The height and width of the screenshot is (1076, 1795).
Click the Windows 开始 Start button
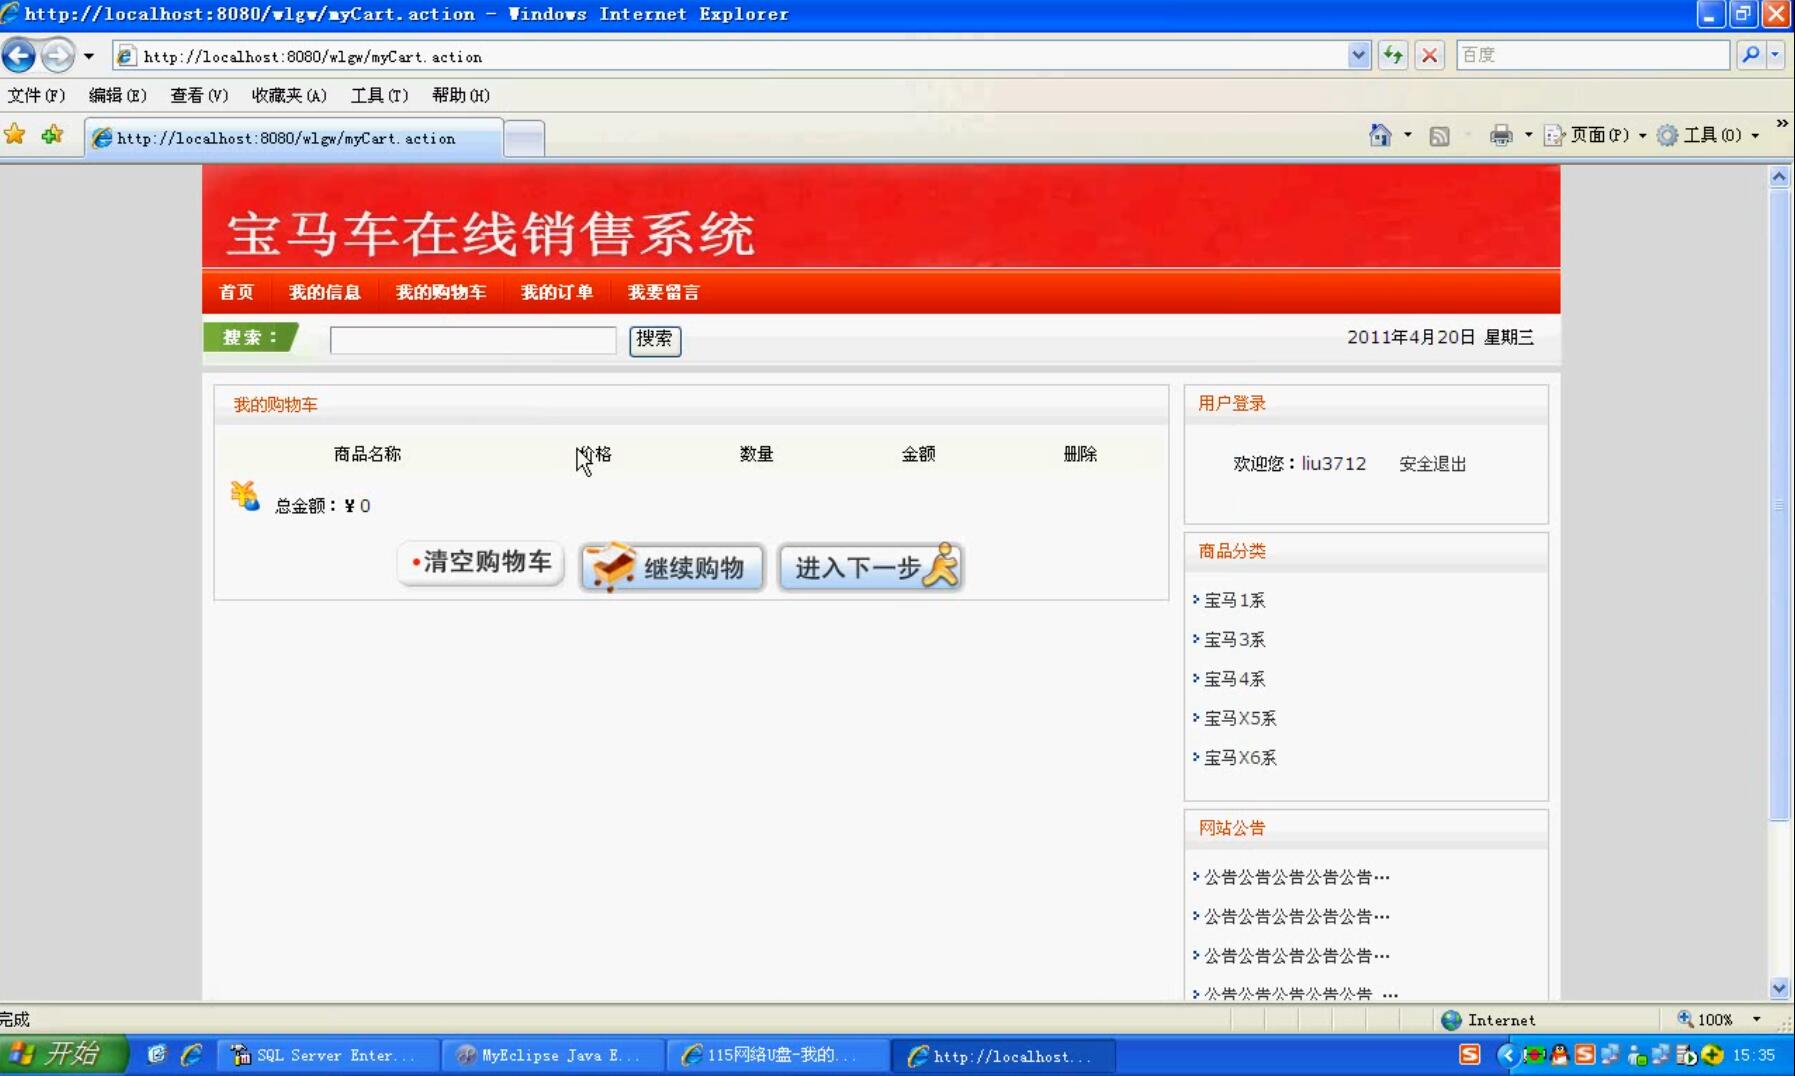point(63,1055)
